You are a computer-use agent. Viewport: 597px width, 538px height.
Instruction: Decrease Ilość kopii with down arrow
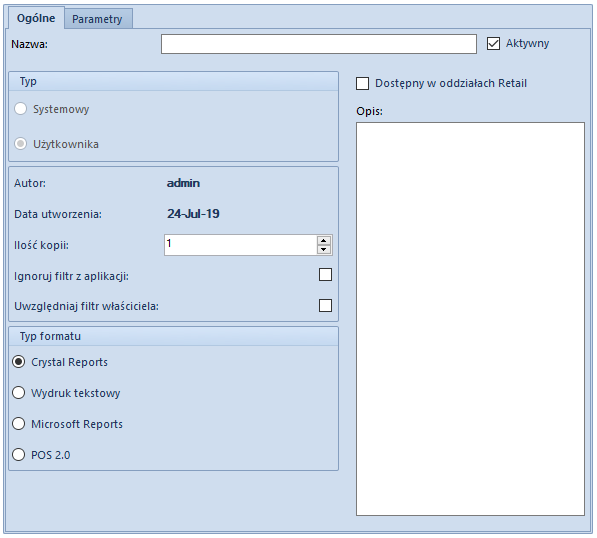[x=324, y=249]
